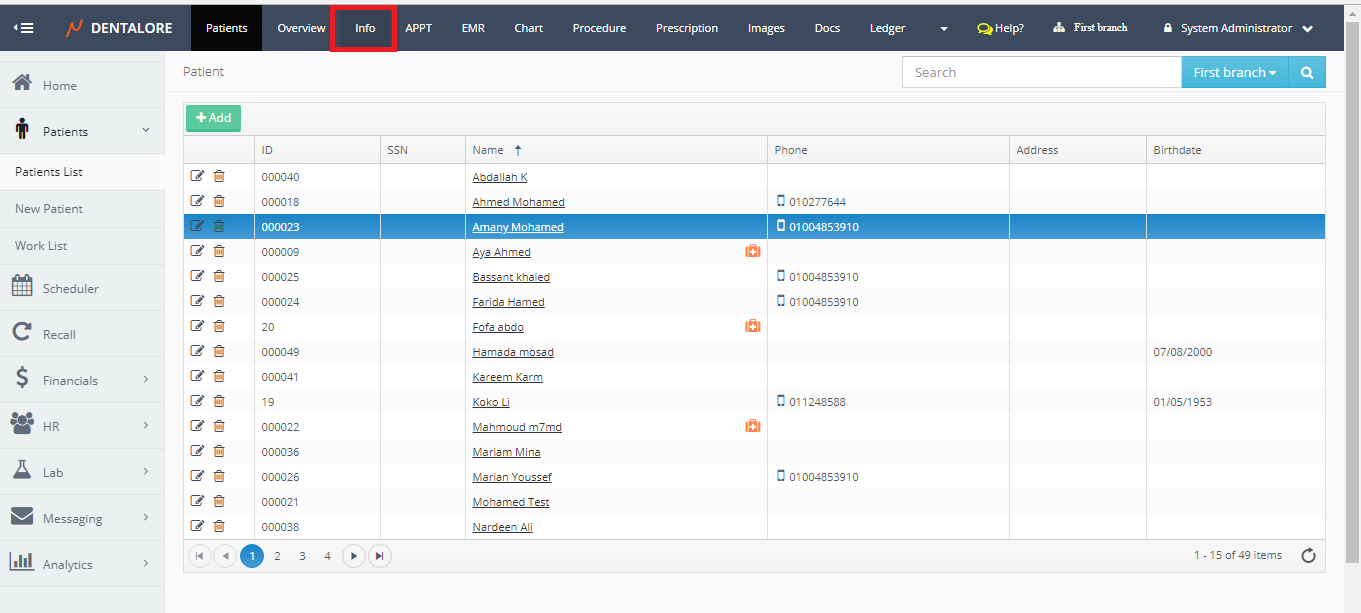This screenshot has height=613, width=1361.
Task: Go to next page using arrow icon
Action: [353, 556]
